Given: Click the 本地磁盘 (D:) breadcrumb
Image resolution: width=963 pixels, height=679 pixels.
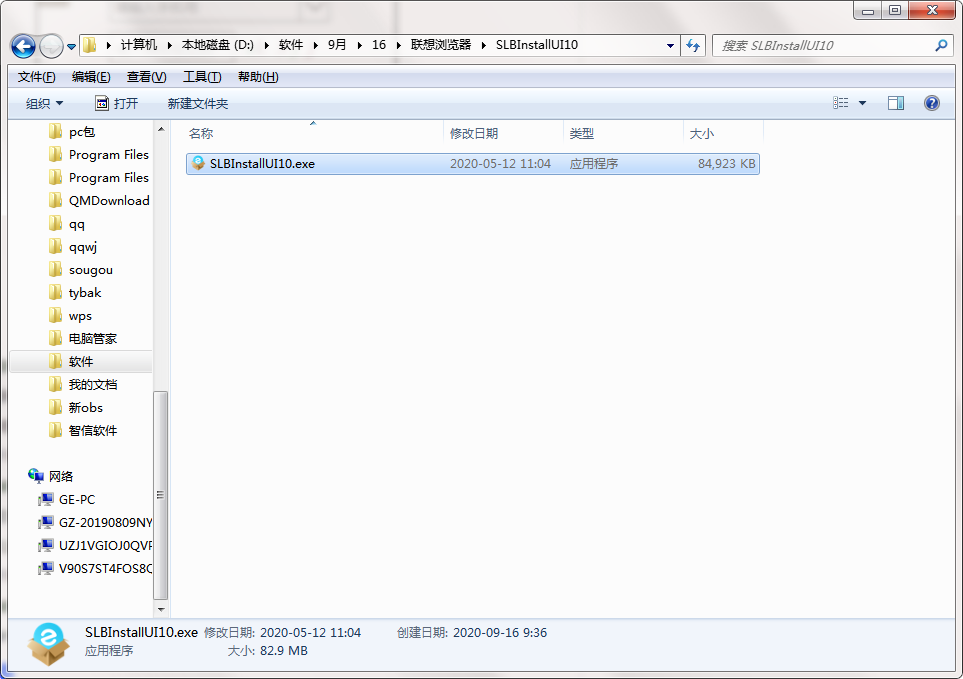Looking at the screenshot, I should (x=217, y=45).
